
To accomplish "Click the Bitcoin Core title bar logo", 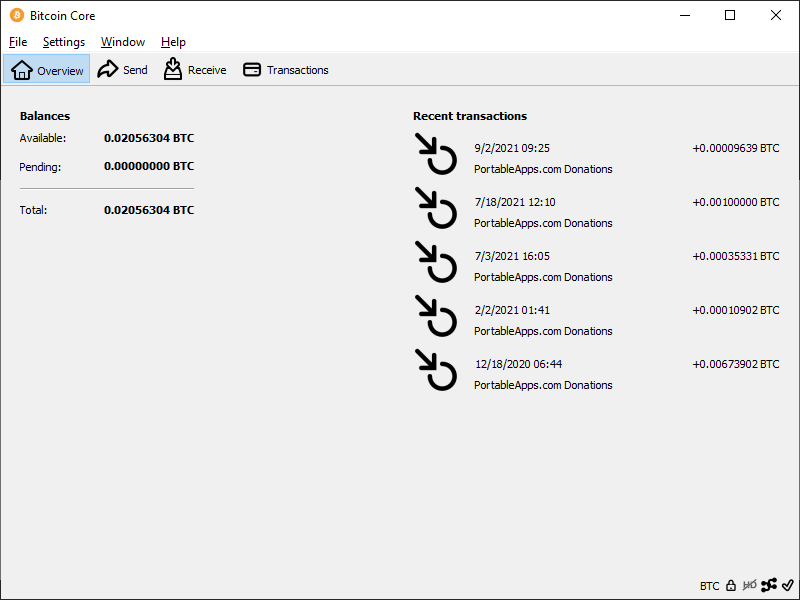I will [16, 16].
